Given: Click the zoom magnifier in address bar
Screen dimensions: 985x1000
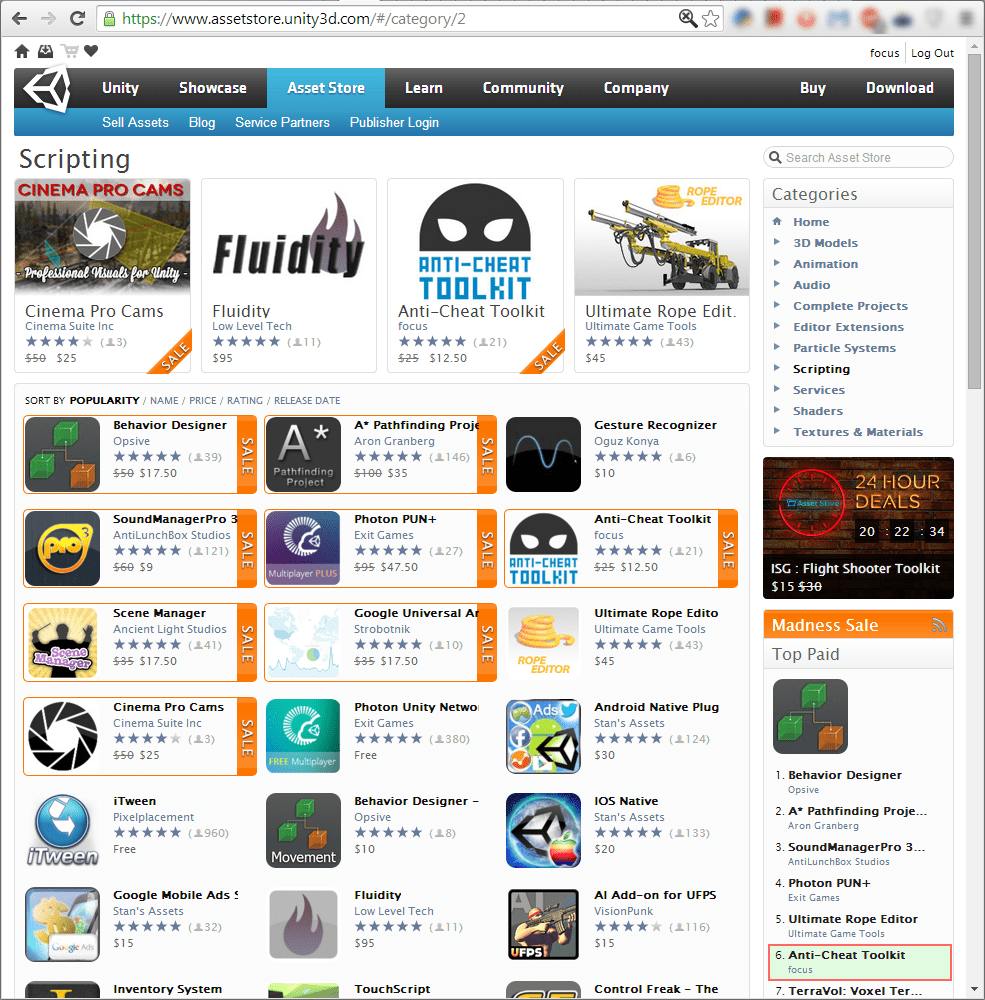Looking at the screenshot, I should point(688,18).
